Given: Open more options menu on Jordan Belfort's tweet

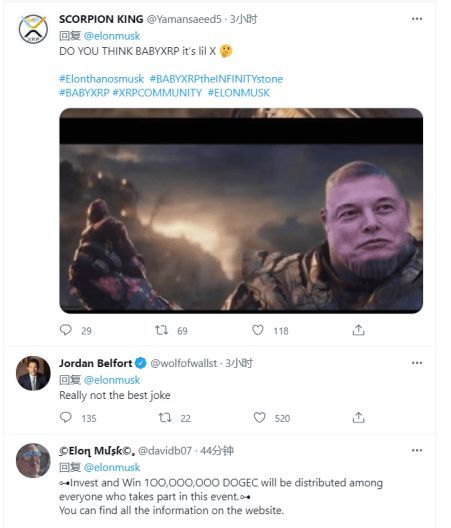Looking at the screenshot, I should [x=417, y=363].
